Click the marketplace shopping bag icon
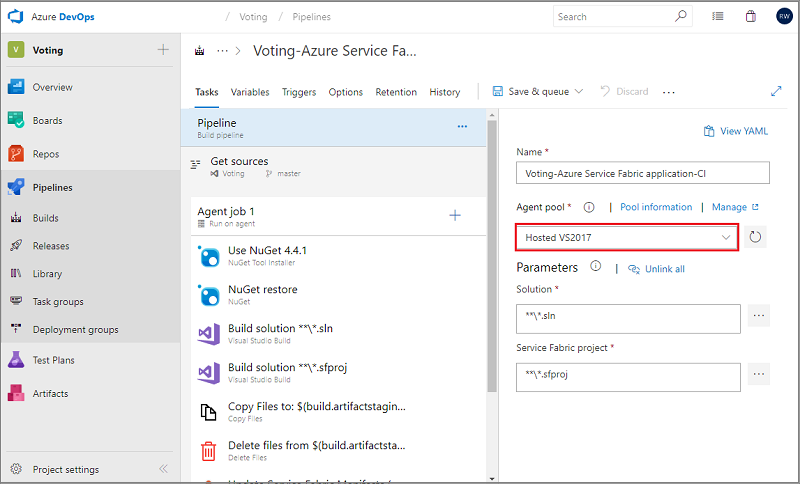Screen dimensions: 800x484 pos(750,16)
